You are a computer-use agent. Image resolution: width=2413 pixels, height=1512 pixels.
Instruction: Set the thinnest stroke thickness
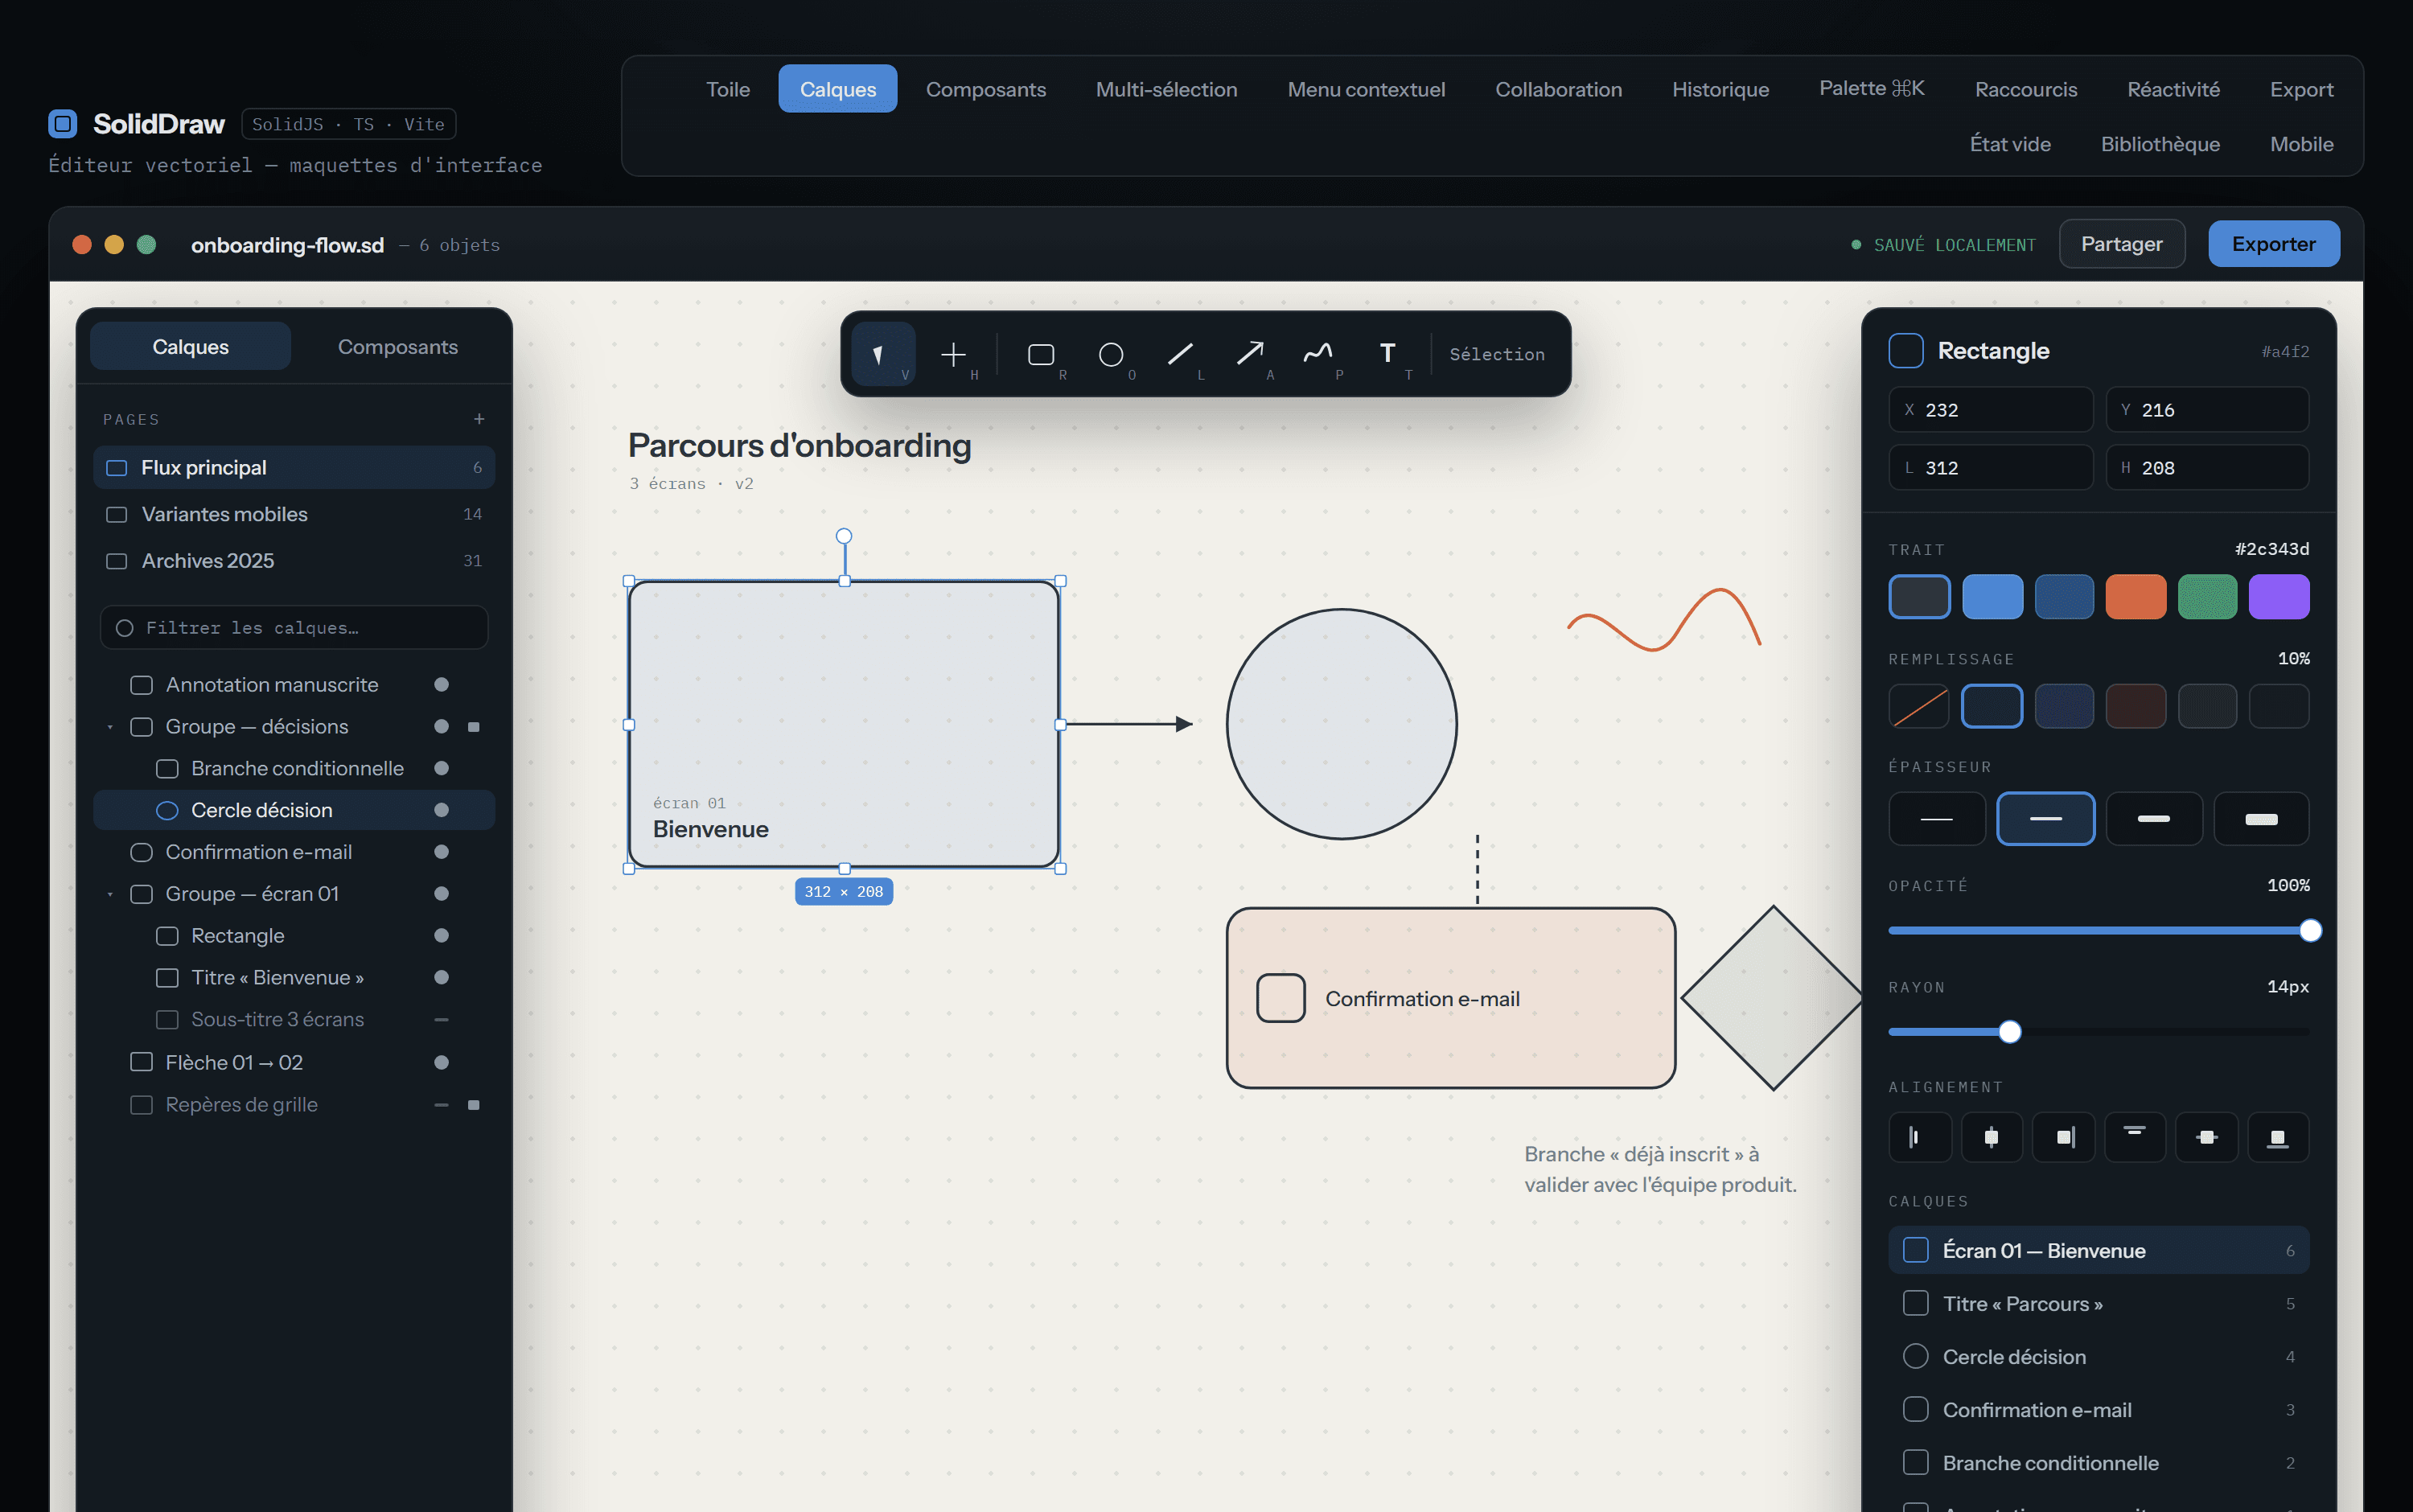tap(1937, 819)
